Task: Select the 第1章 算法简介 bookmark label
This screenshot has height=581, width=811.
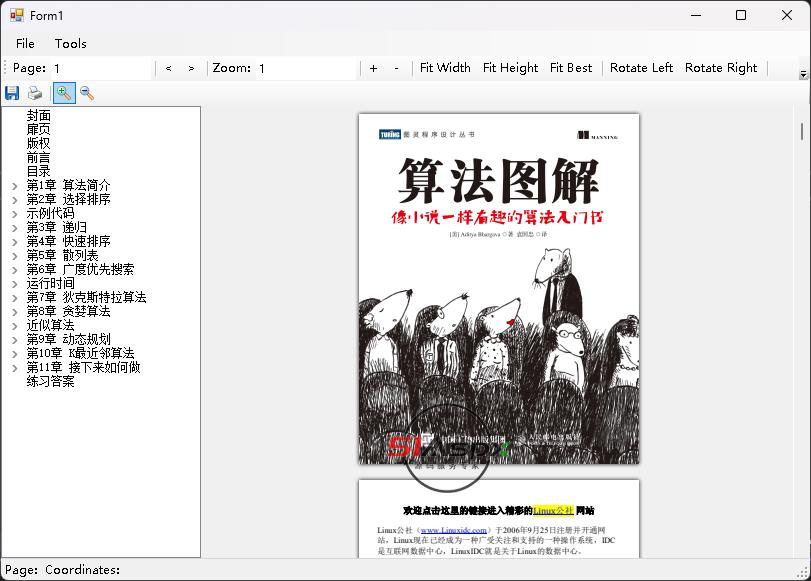Action: coord(69,185)
